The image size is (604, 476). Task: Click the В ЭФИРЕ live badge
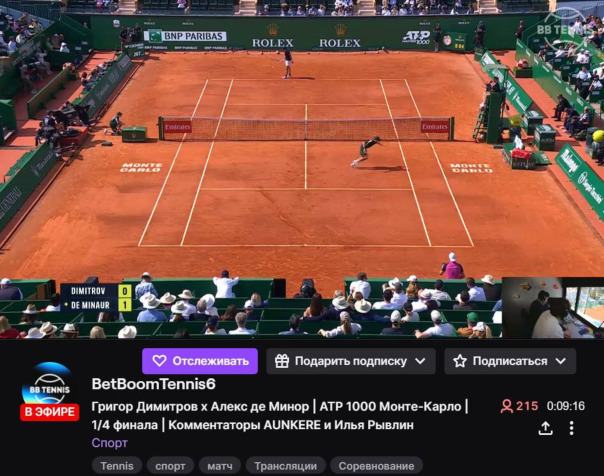click(50, 412)
